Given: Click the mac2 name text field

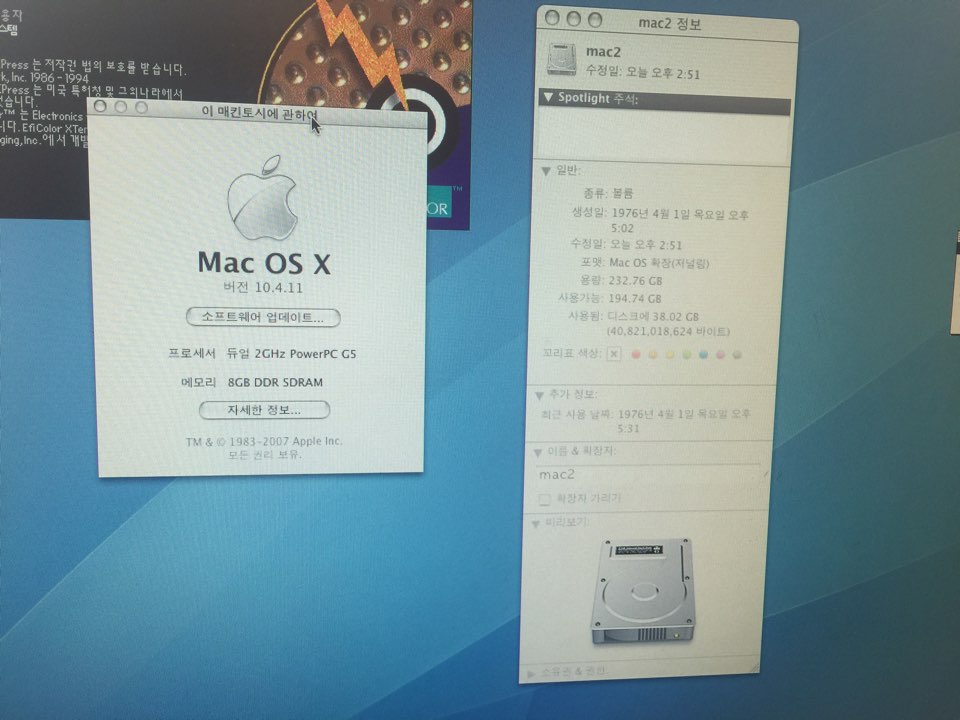Looking at the screenshot, I should [x=650, y=474].
